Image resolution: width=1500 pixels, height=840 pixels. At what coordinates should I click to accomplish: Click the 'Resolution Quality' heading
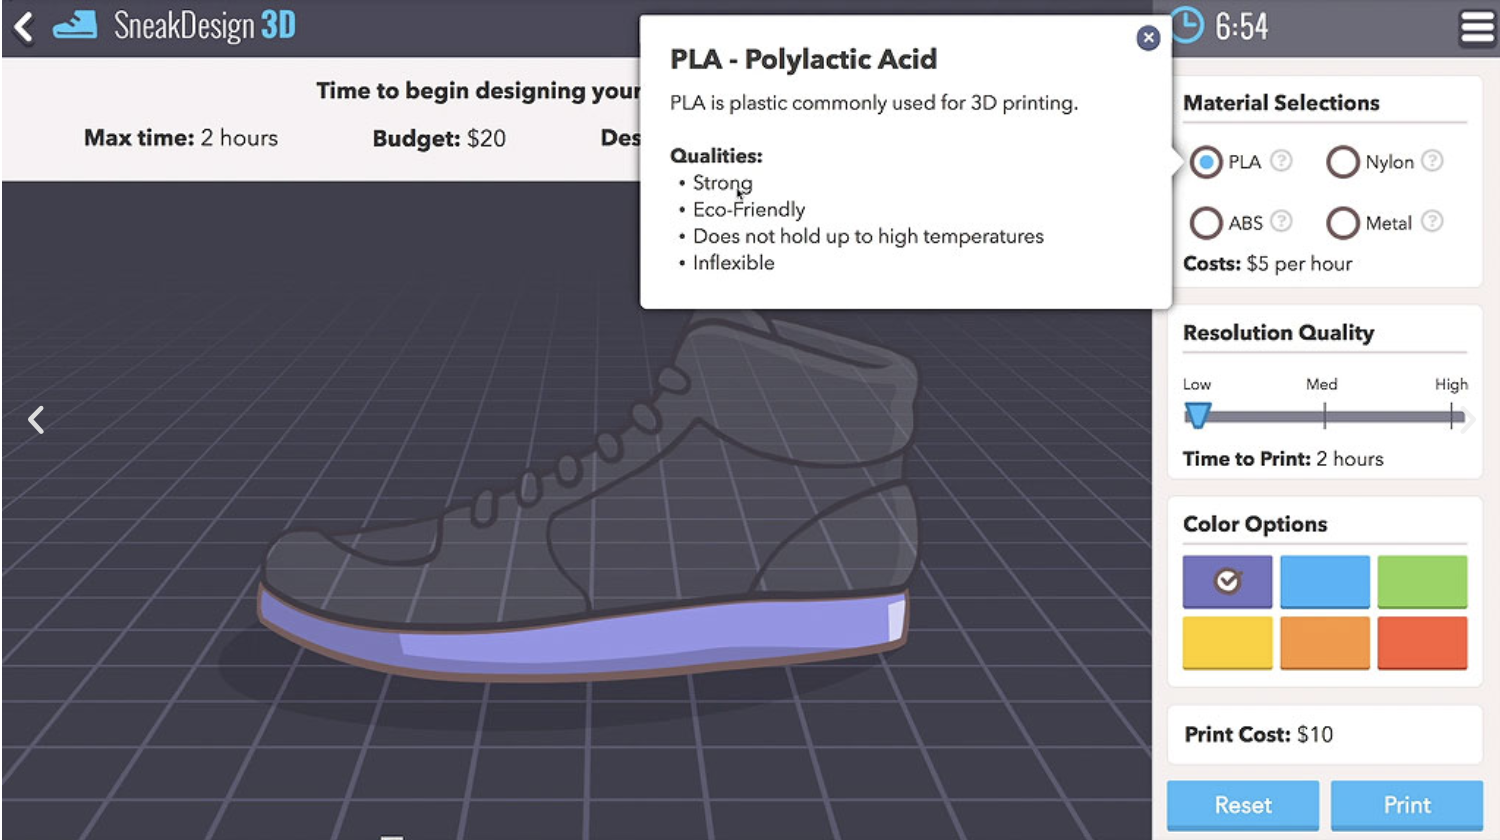coord(1278,333)
